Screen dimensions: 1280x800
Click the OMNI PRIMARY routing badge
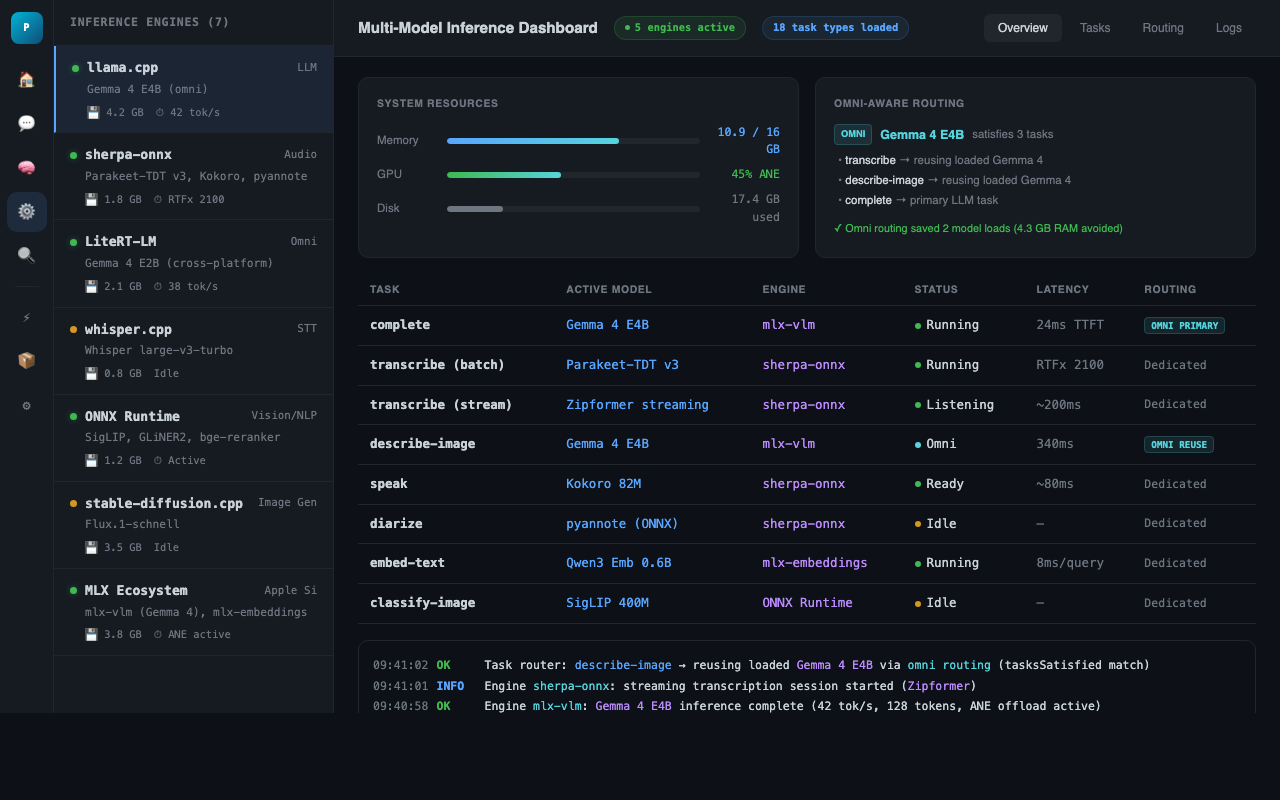coord(1184,325)
